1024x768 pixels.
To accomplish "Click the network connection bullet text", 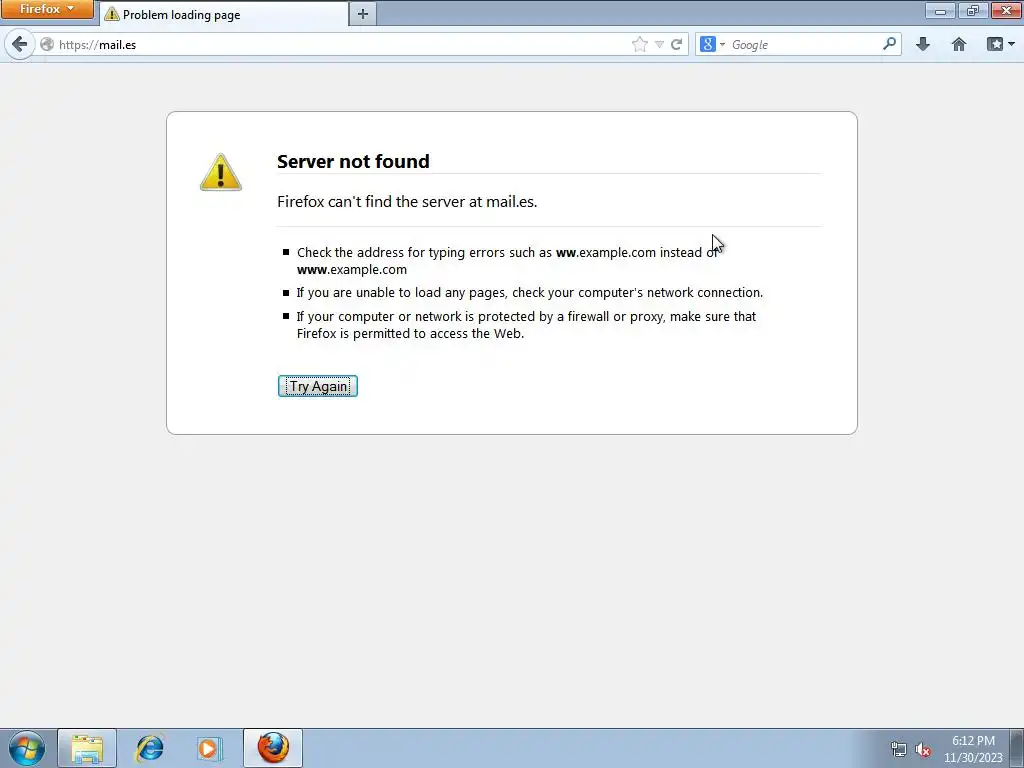I will click(x=530, y=293).
